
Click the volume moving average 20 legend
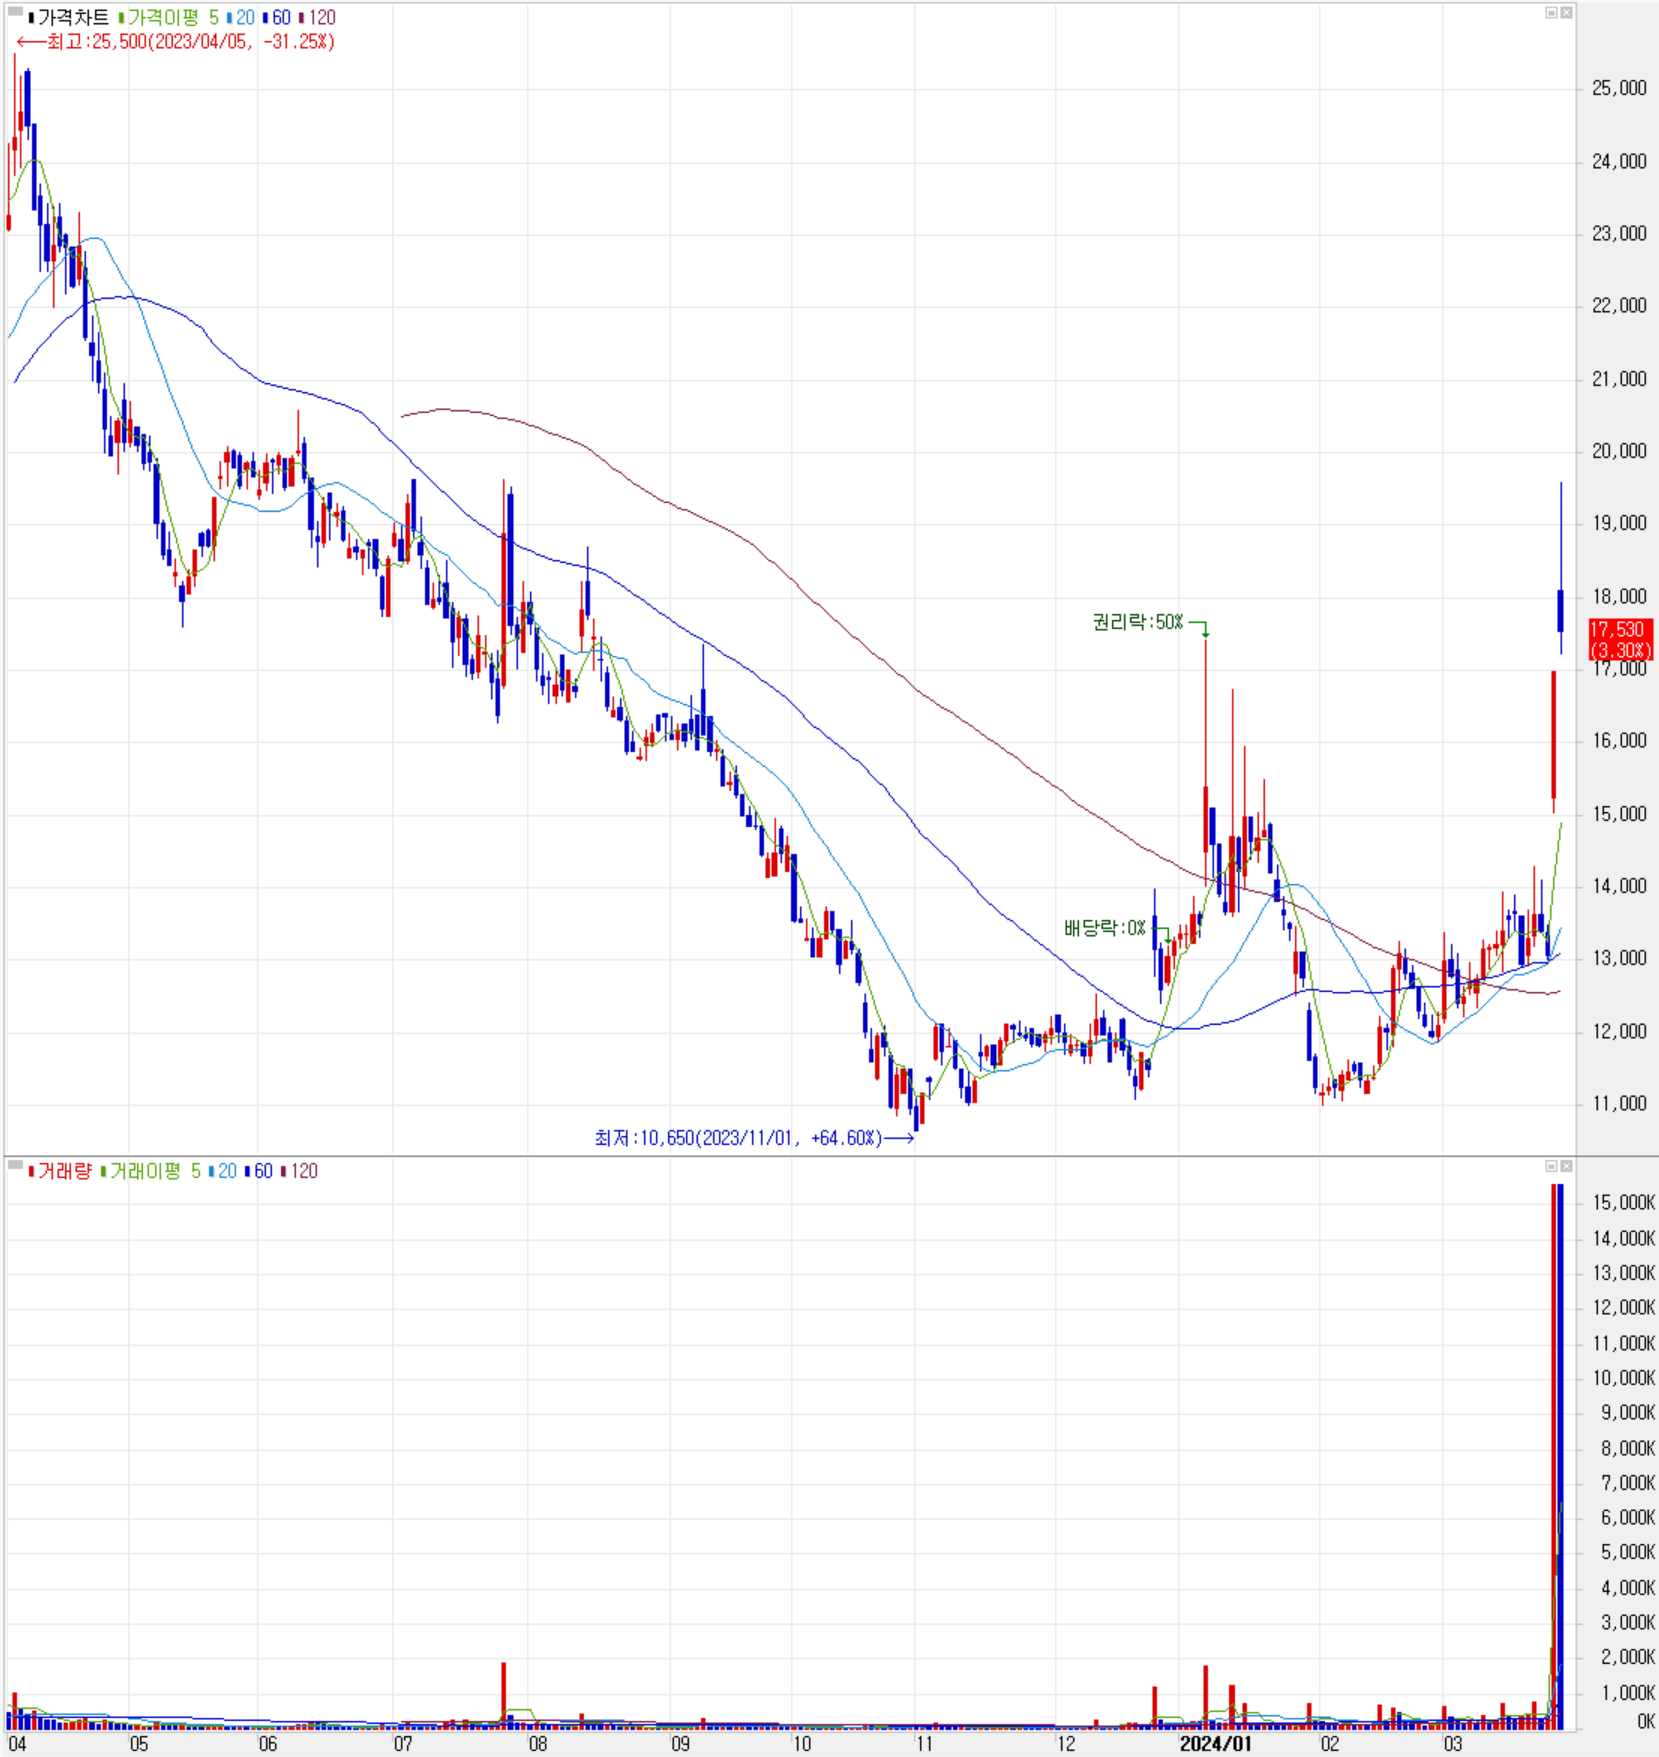click(x=223, y=1171)
